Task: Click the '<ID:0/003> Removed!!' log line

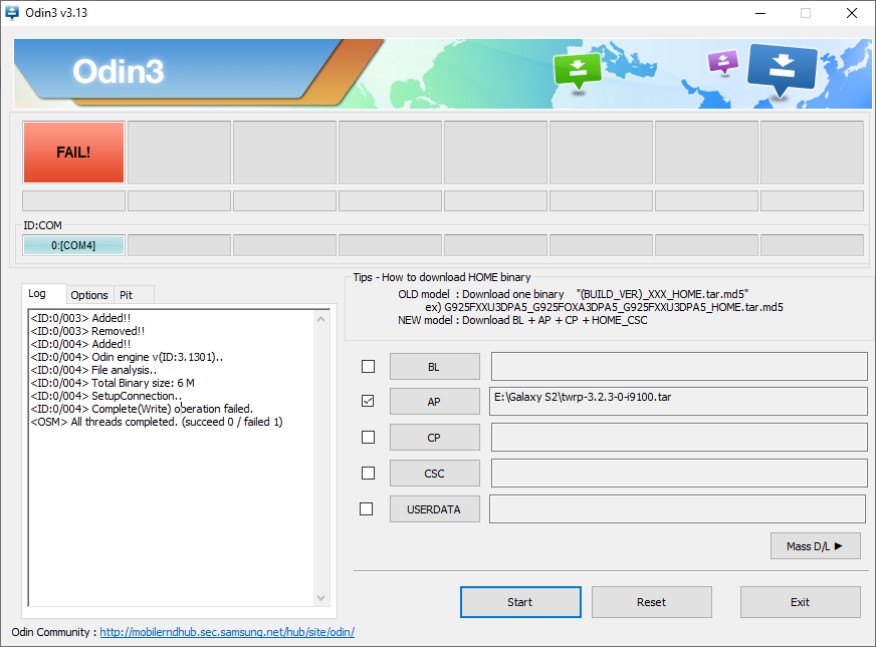Action: point(88,331)
